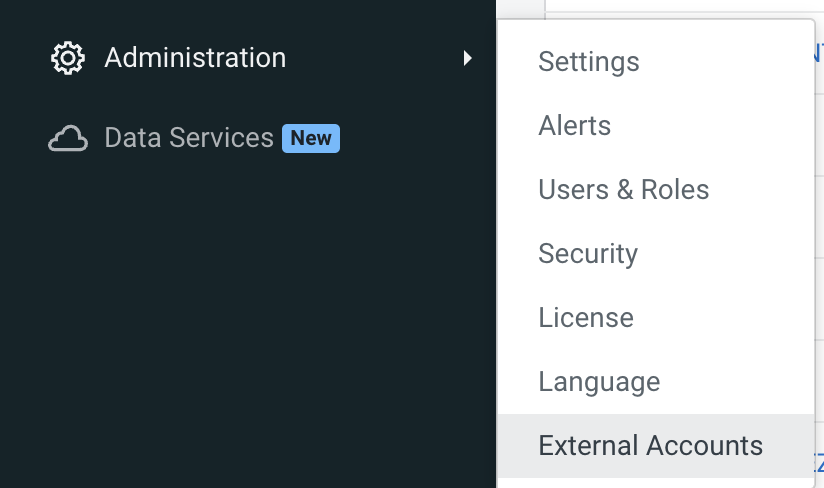The image size is (824, 488).
Task: Open the Data Services sidebar label
Action: pos(188,138)
